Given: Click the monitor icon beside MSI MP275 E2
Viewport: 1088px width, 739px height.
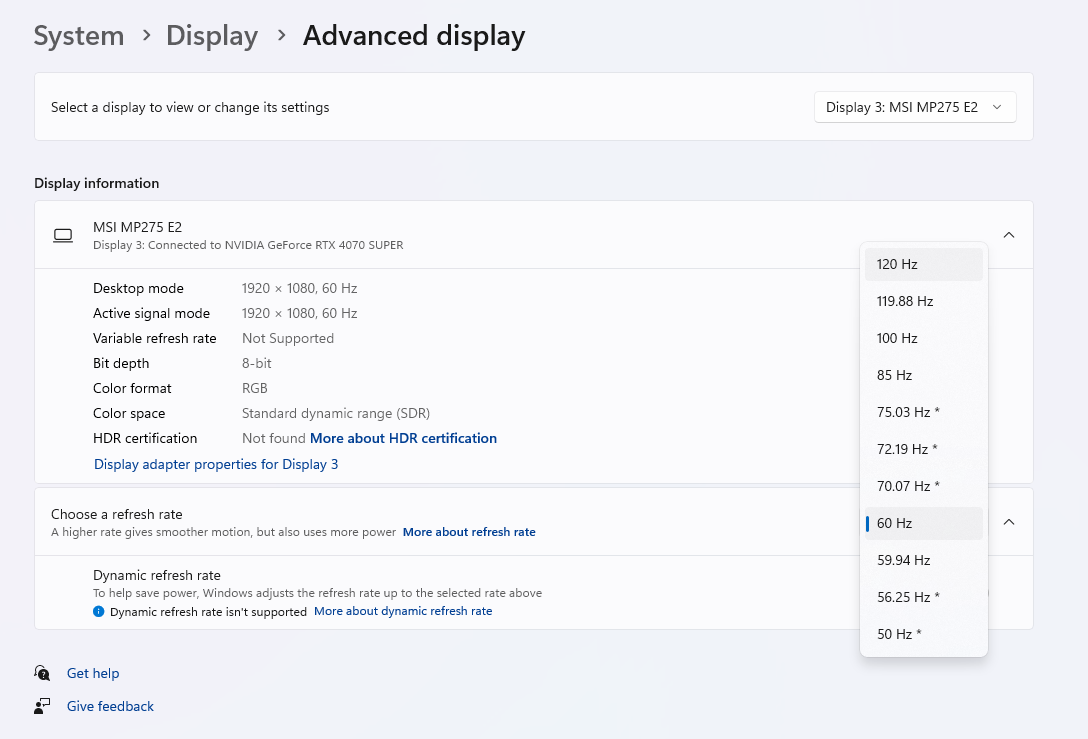Looking at the screenshot, I should click(x=63, y=235).
